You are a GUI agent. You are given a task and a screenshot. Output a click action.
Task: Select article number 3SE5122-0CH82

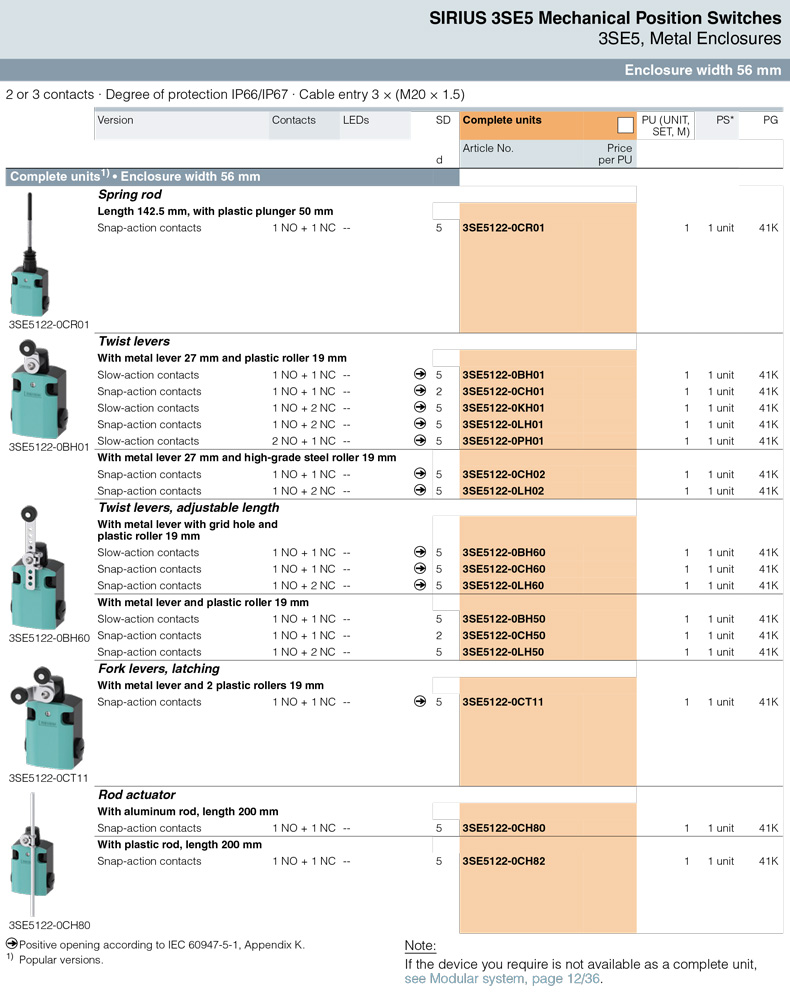(x=503, y=861)
